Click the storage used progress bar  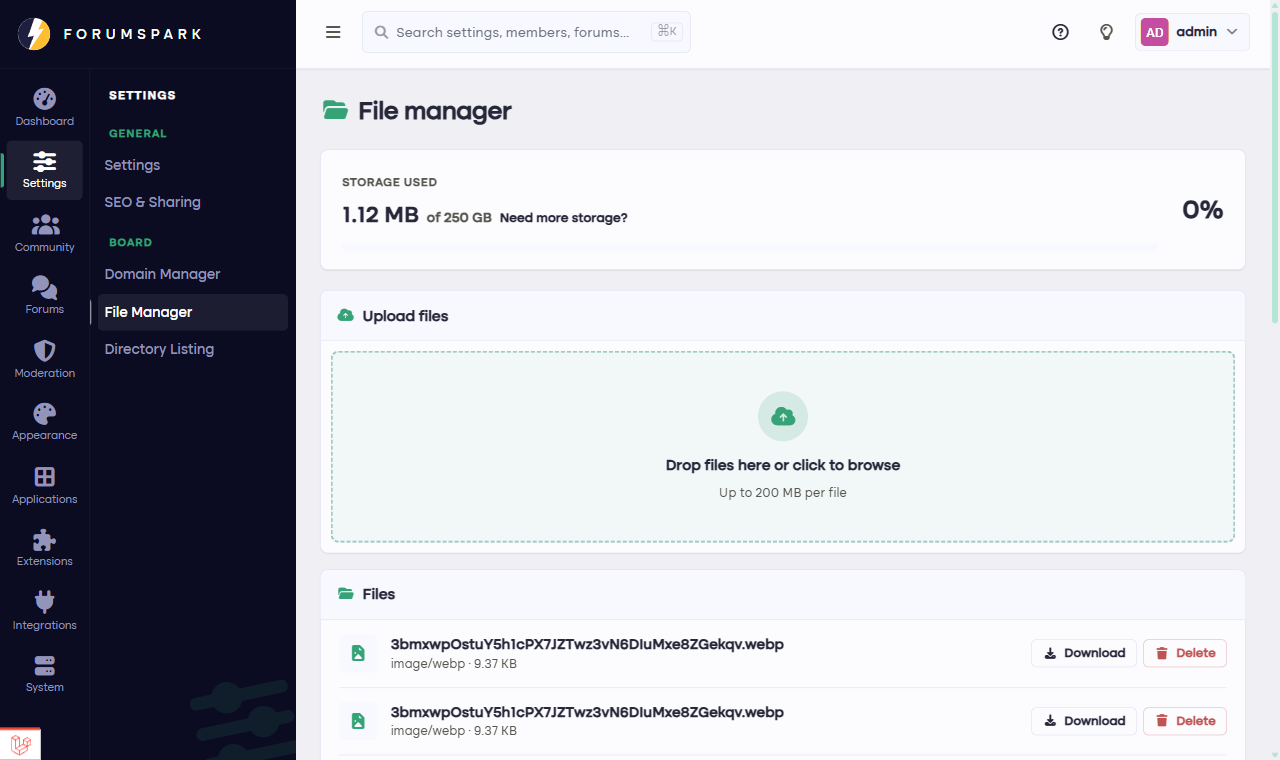coord(749,246)
